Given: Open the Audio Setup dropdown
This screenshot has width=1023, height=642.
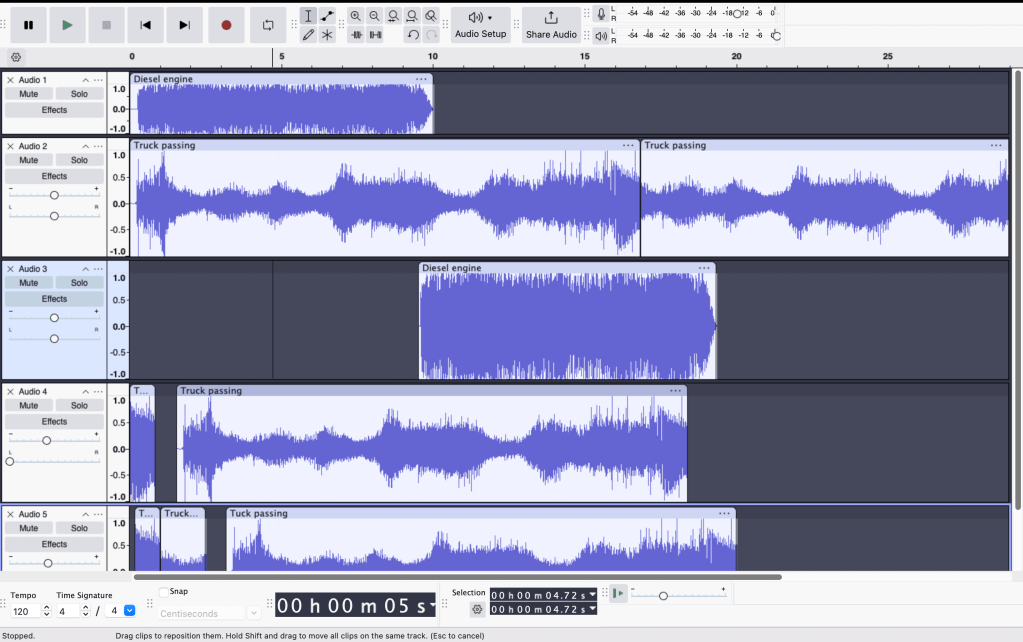Looking at the screenshot, I should 480,25.
